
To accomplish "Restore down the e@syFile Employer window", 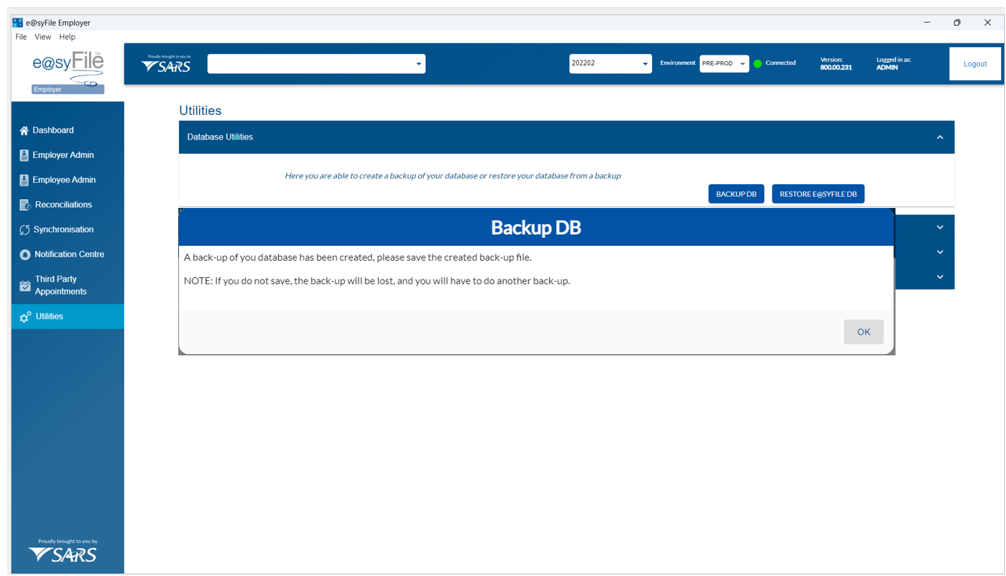I will [957, 22].
